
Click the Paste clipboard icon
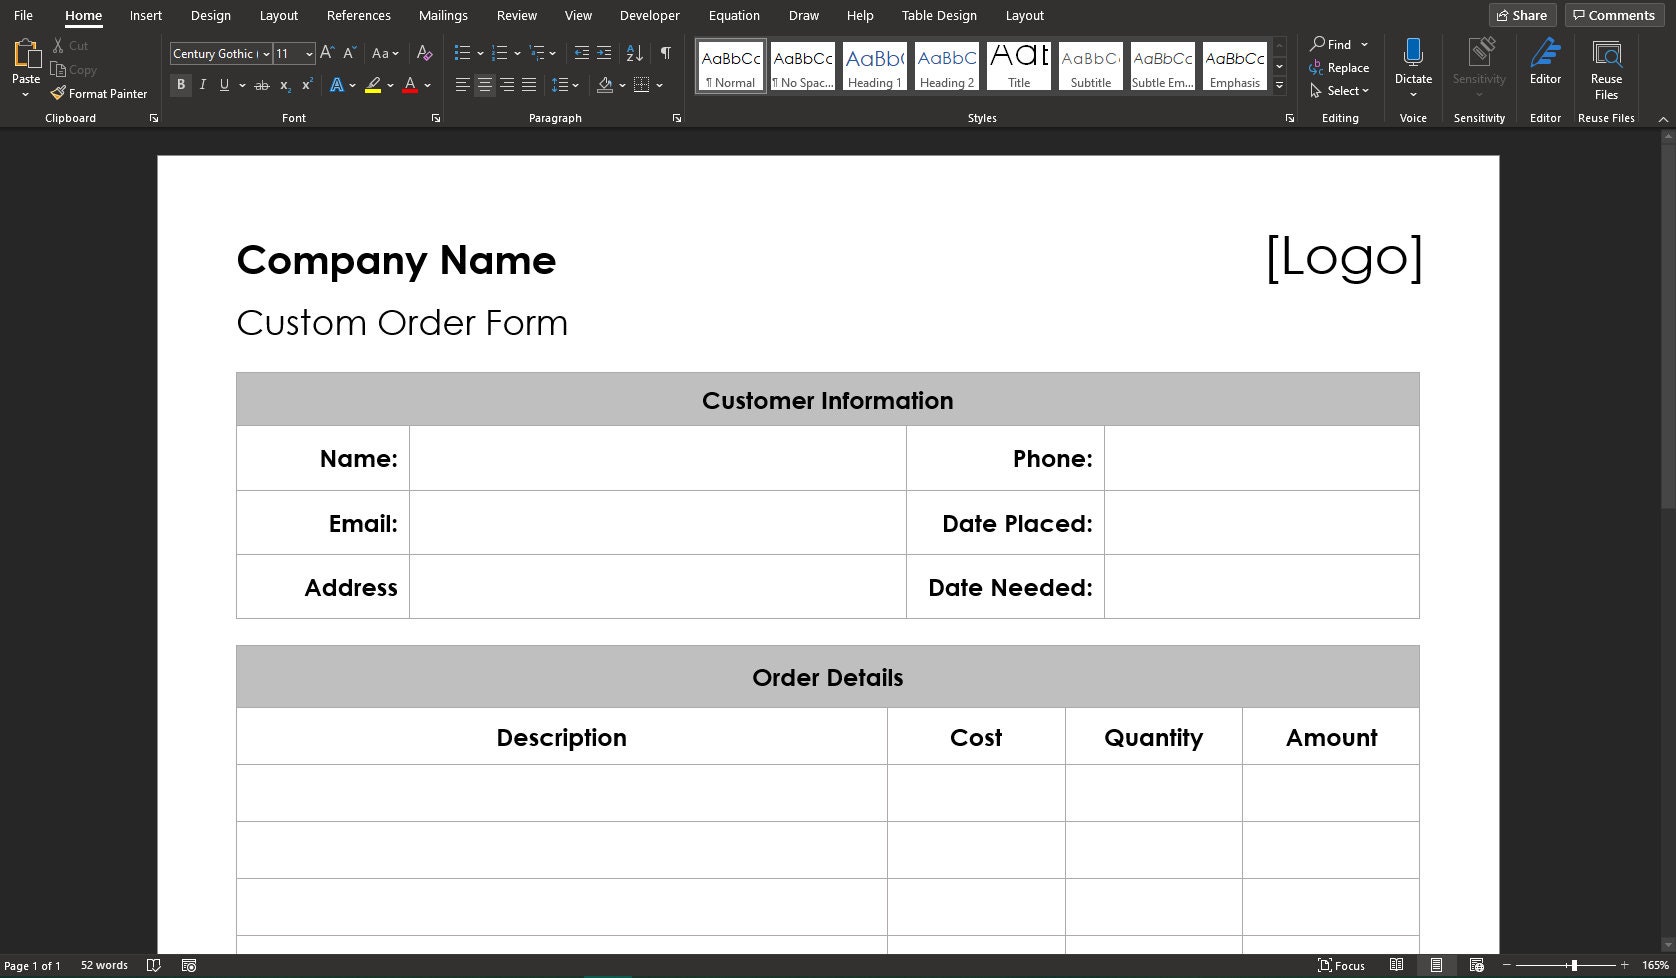point(26,56)
